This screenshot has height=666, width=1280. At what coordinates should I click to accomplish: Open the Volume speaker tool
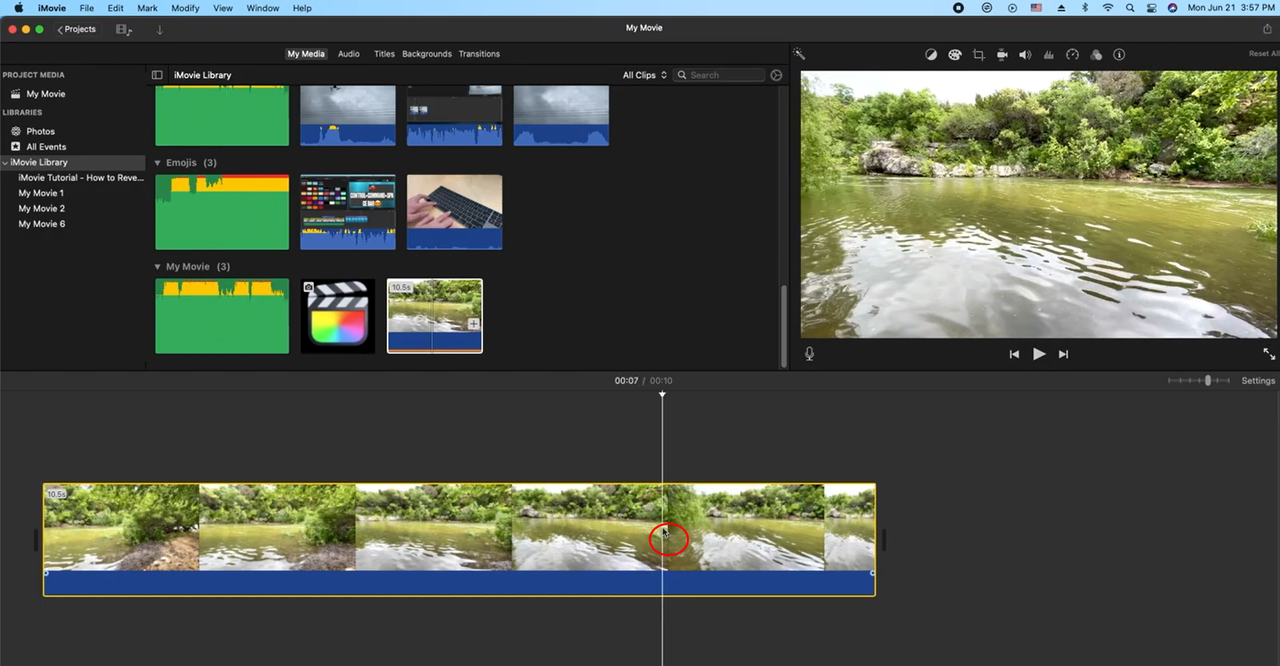click(1025, 55)
